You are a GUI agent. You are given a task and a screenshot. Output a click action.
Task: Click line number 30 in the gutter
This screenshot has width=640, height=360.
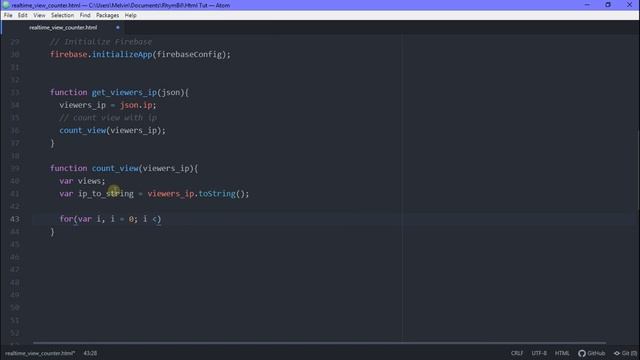[x=15, y=54]
